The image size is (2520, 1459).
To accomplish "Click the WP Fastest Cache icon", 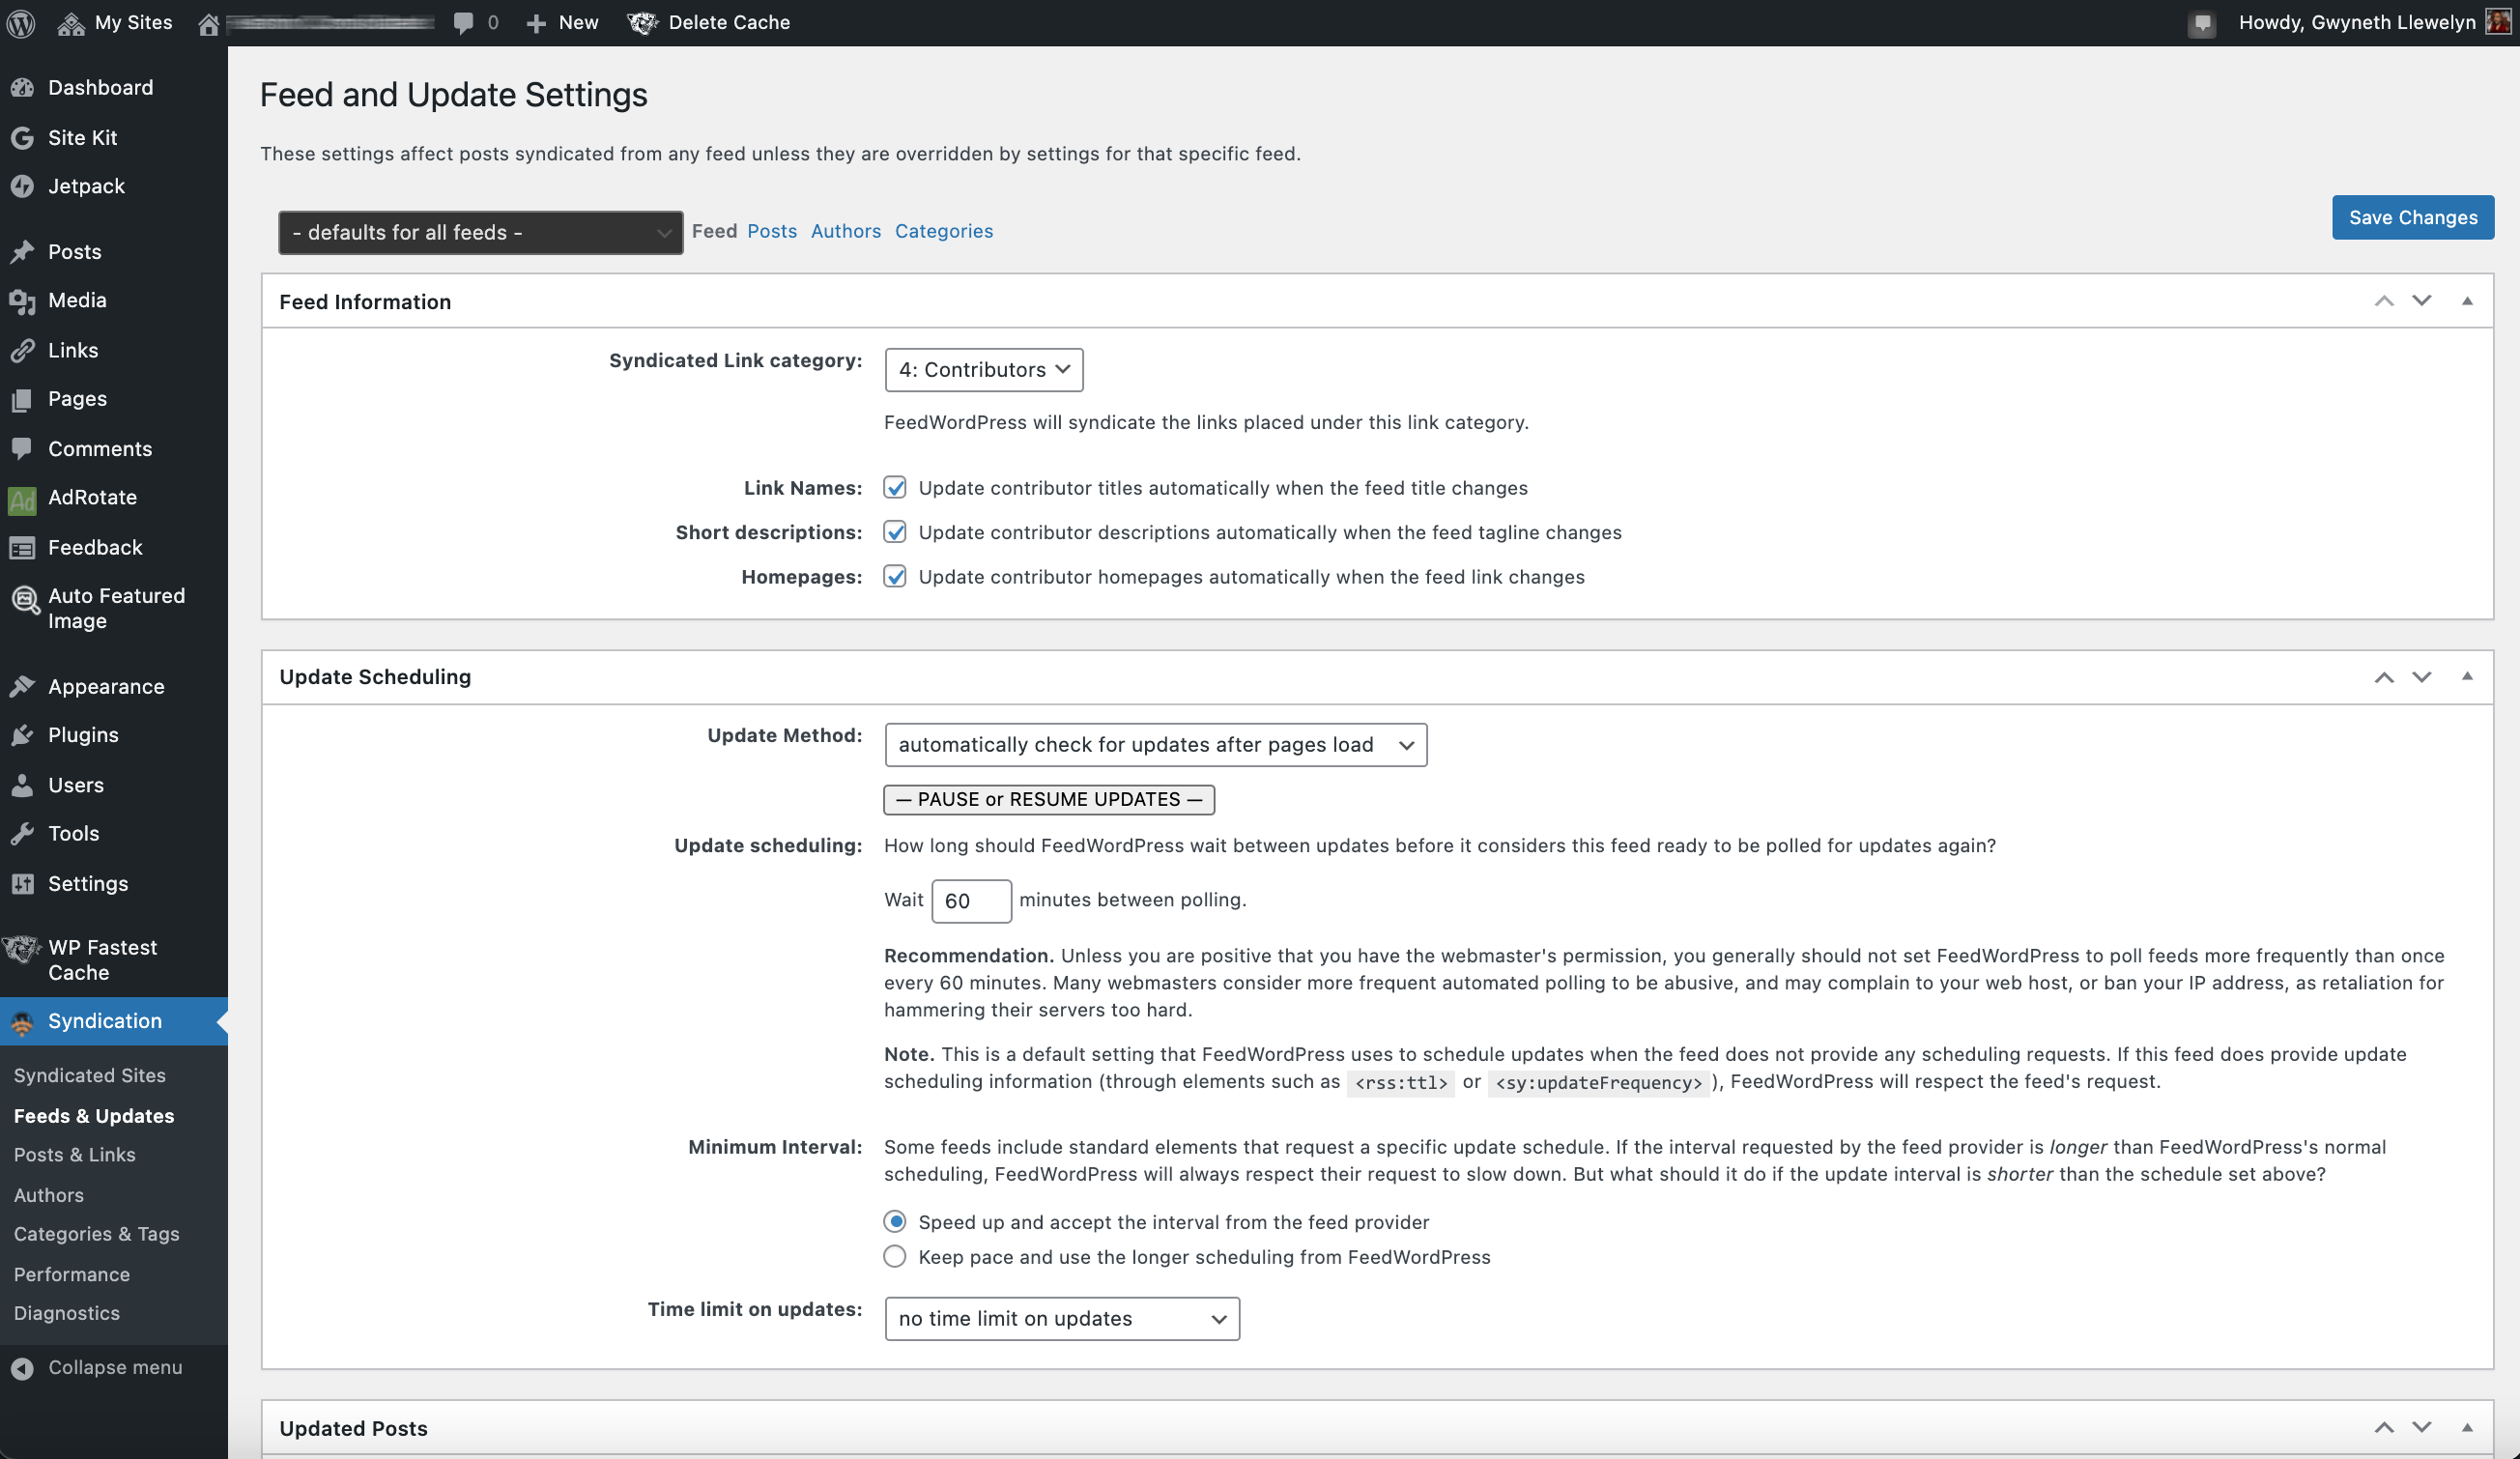I will (22, 949).
